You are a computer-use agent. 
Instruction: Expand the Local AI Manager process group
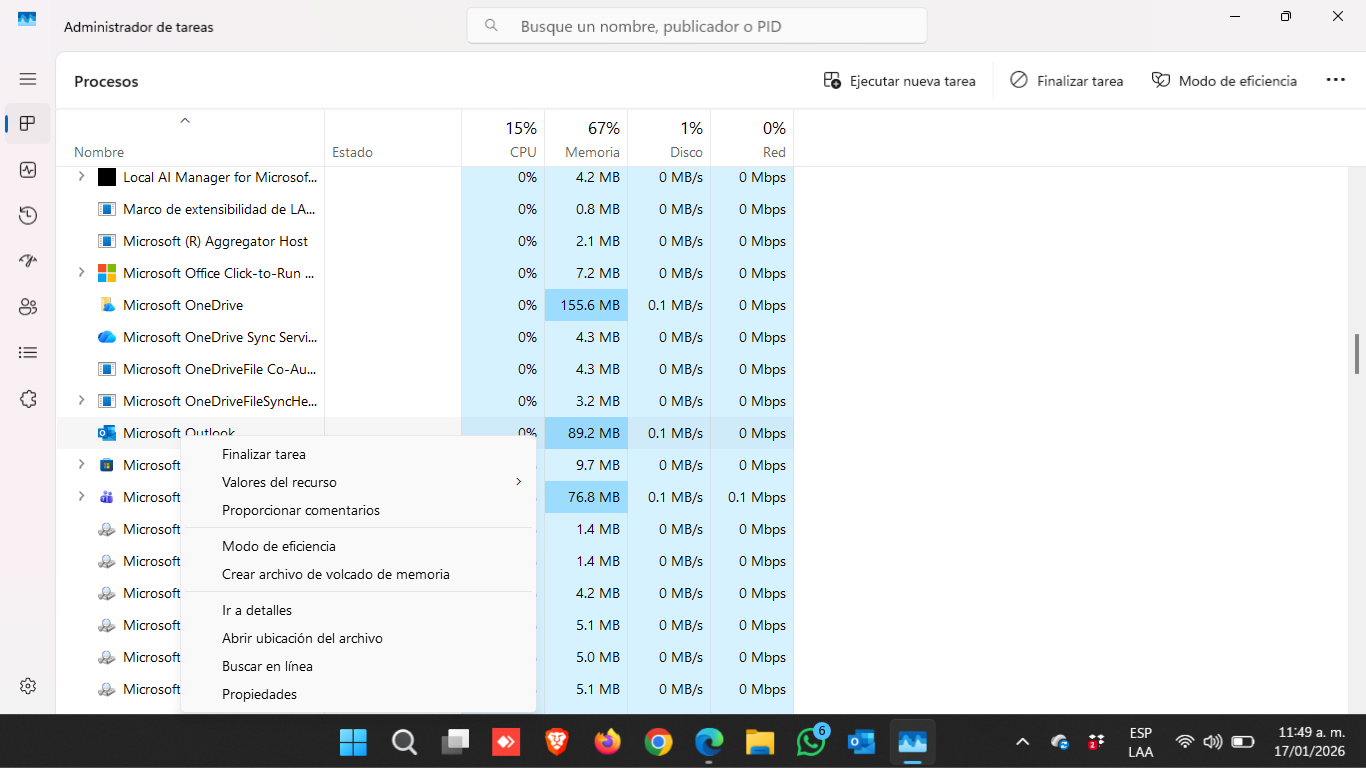[x=82, y=177]
